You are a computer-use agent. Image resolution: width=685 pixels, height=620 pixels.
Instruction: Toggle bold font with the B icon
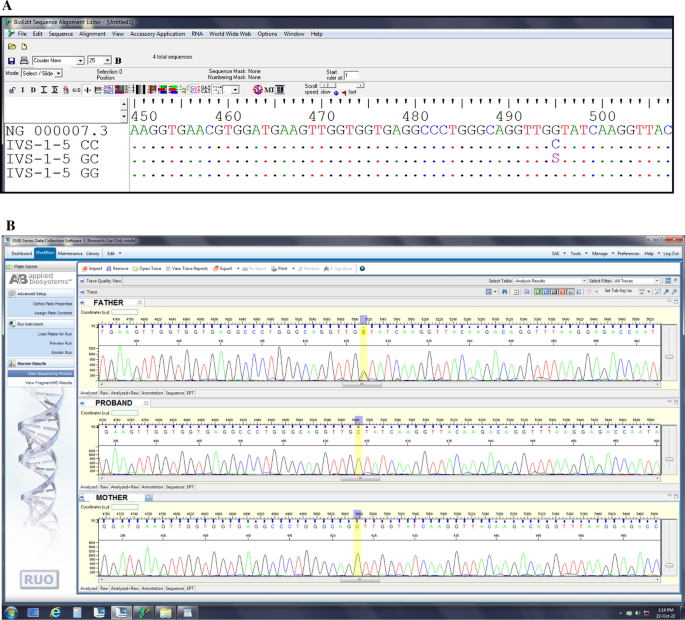pos(118,60)
